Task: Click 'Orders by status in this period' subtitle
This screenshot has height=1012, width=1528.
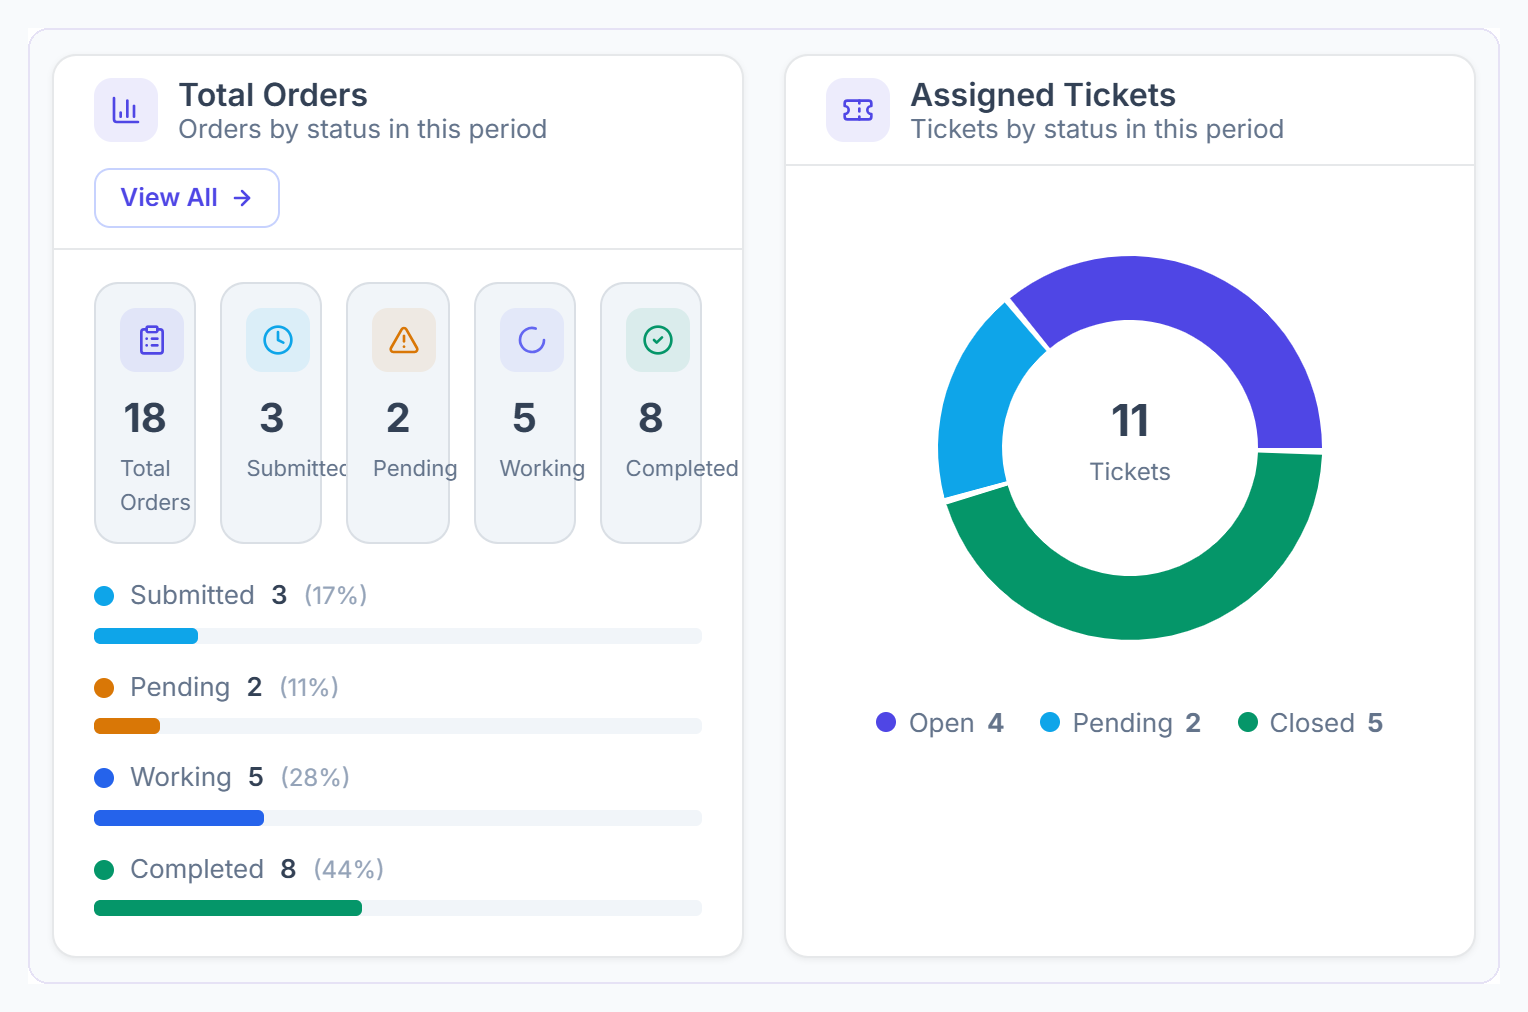Action: pos(362,129)
